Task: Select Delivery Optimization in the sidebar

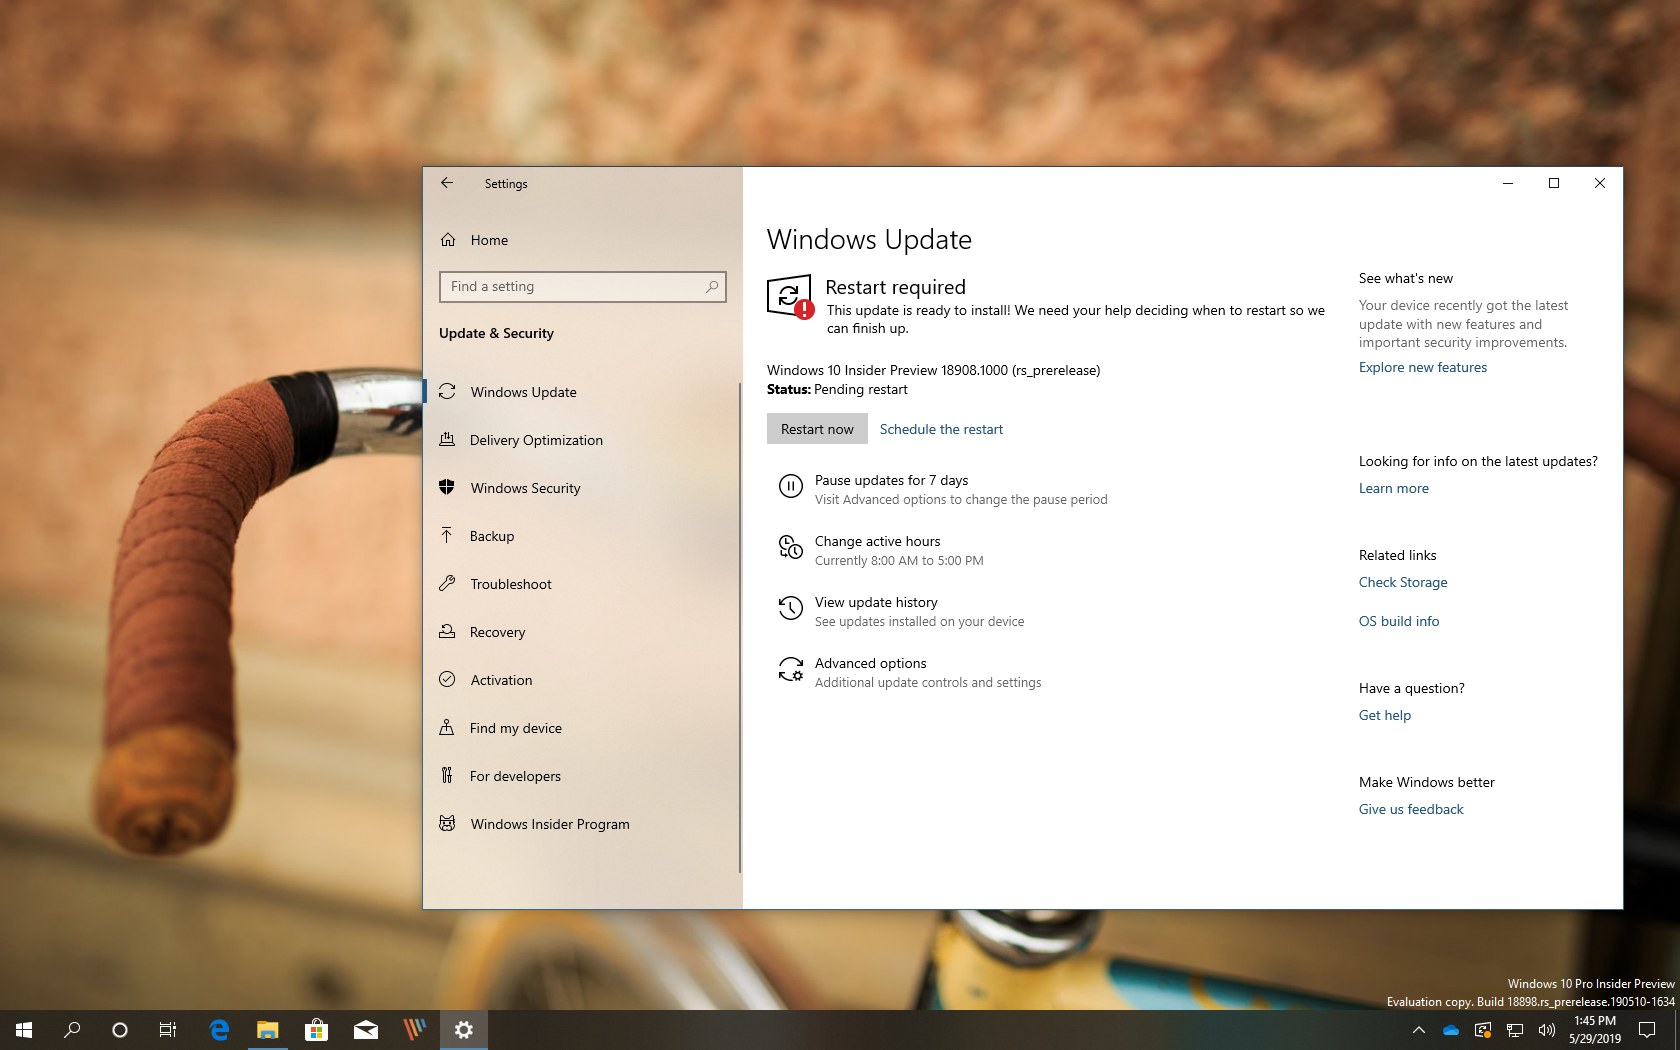Action: tap(537, 440)
